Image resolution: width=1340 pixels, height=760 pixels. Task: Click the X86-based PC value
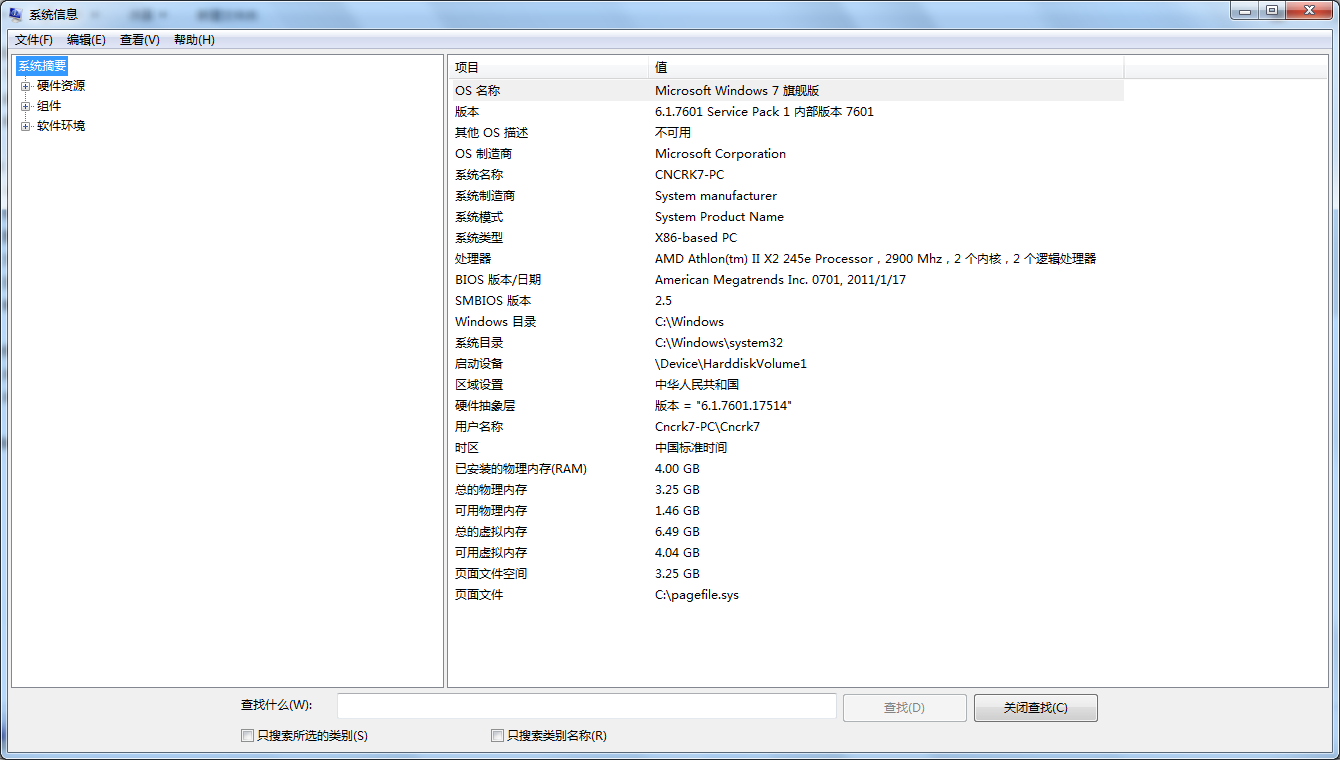[x=696, y=238]
